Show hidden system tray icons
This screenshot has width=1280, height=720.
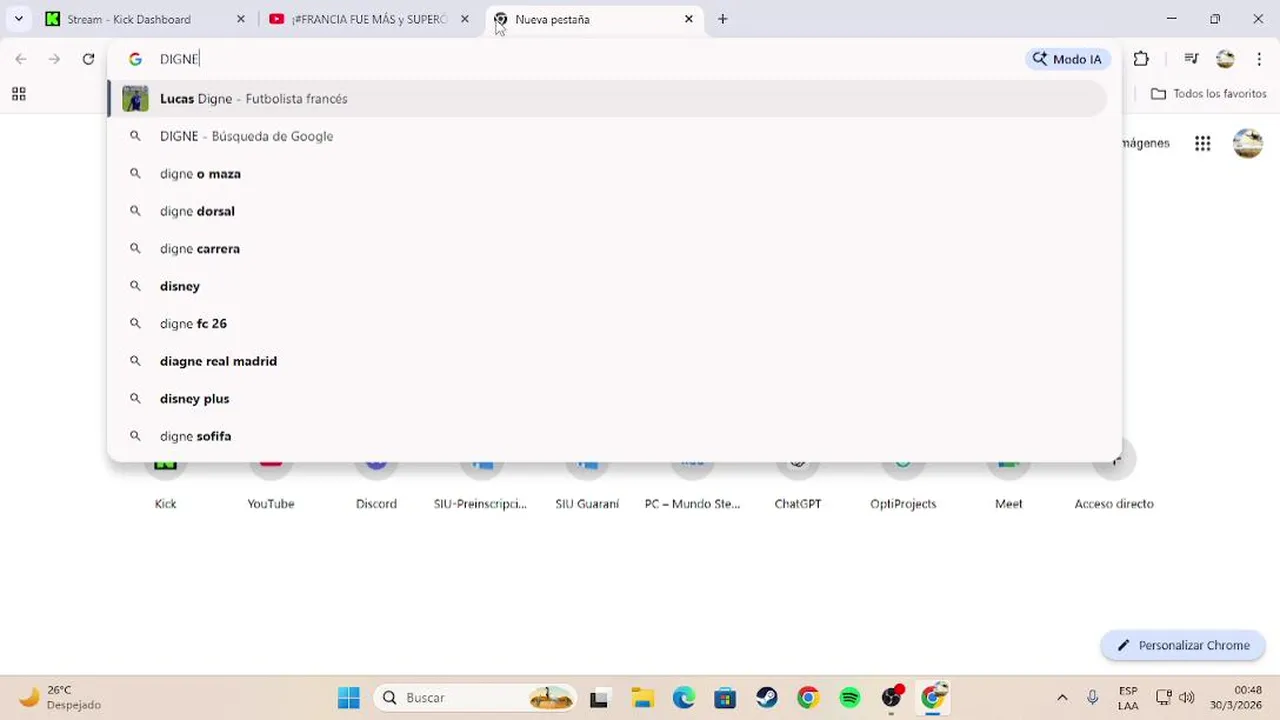coord(1062,698)
